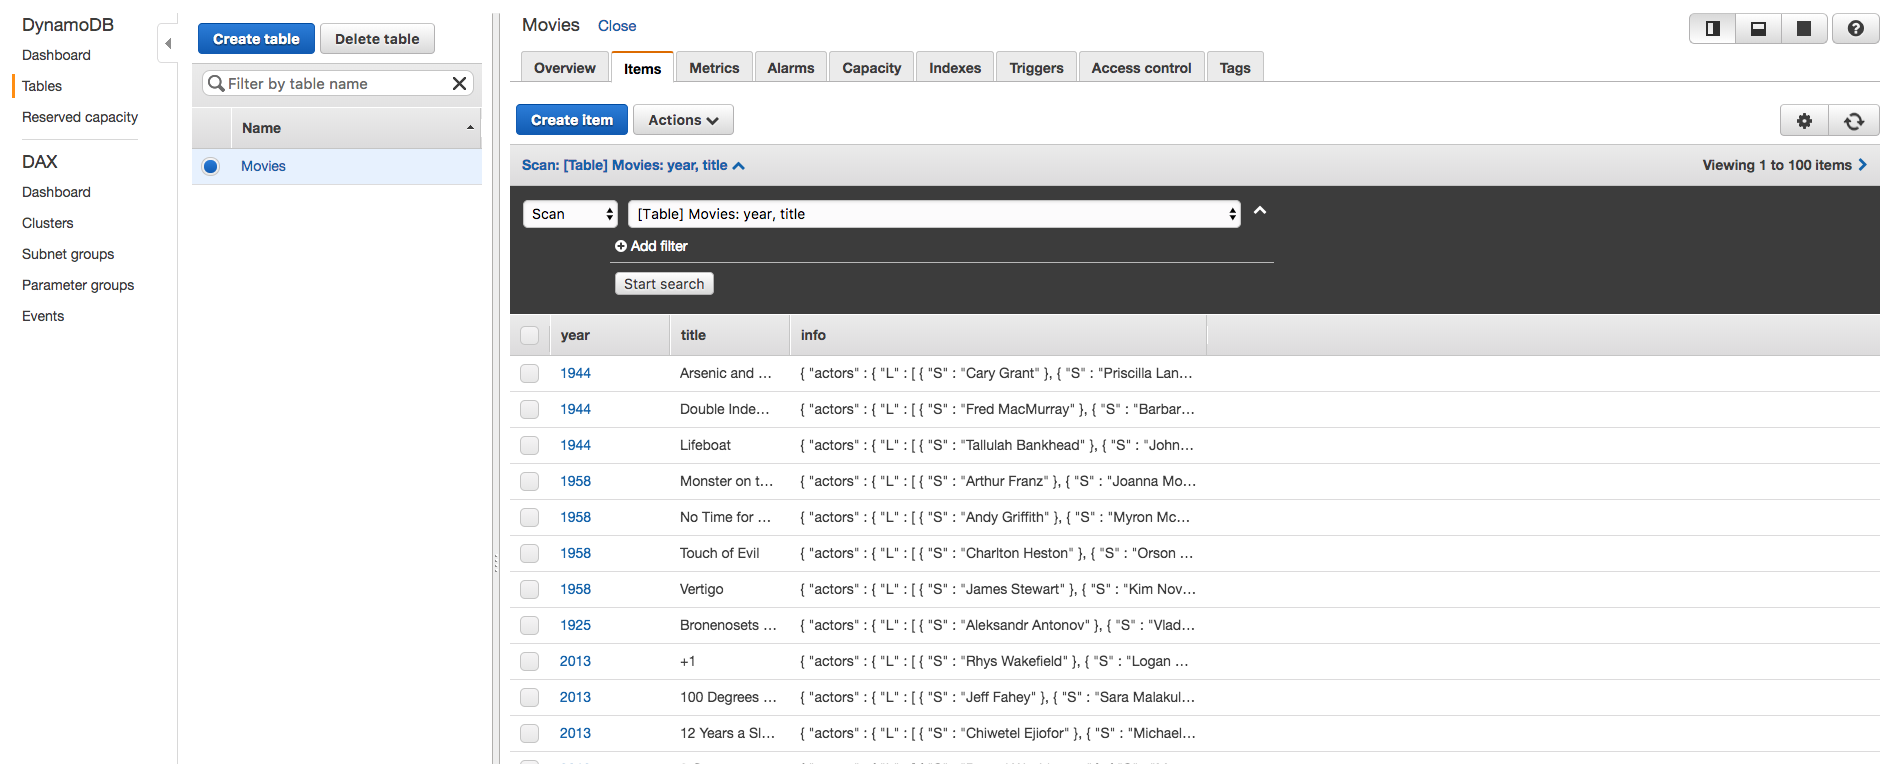Open the Actions dropdown menu
This screenshot has height=764, width=1890.
pos(683,120)
